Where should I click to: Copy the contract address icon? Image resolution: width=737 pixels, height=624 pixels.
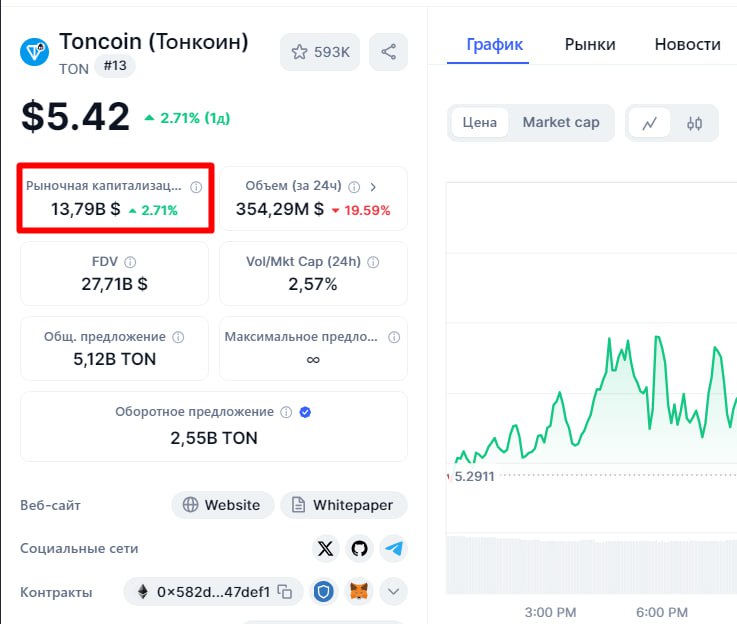pyautogui.click(x=285, y=592)
